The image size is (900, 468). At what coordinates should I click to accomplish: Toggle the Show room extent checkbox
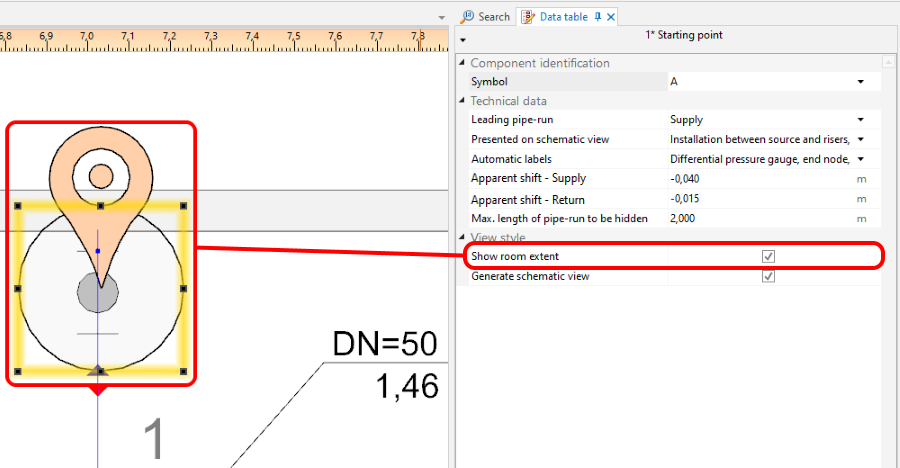768,257
